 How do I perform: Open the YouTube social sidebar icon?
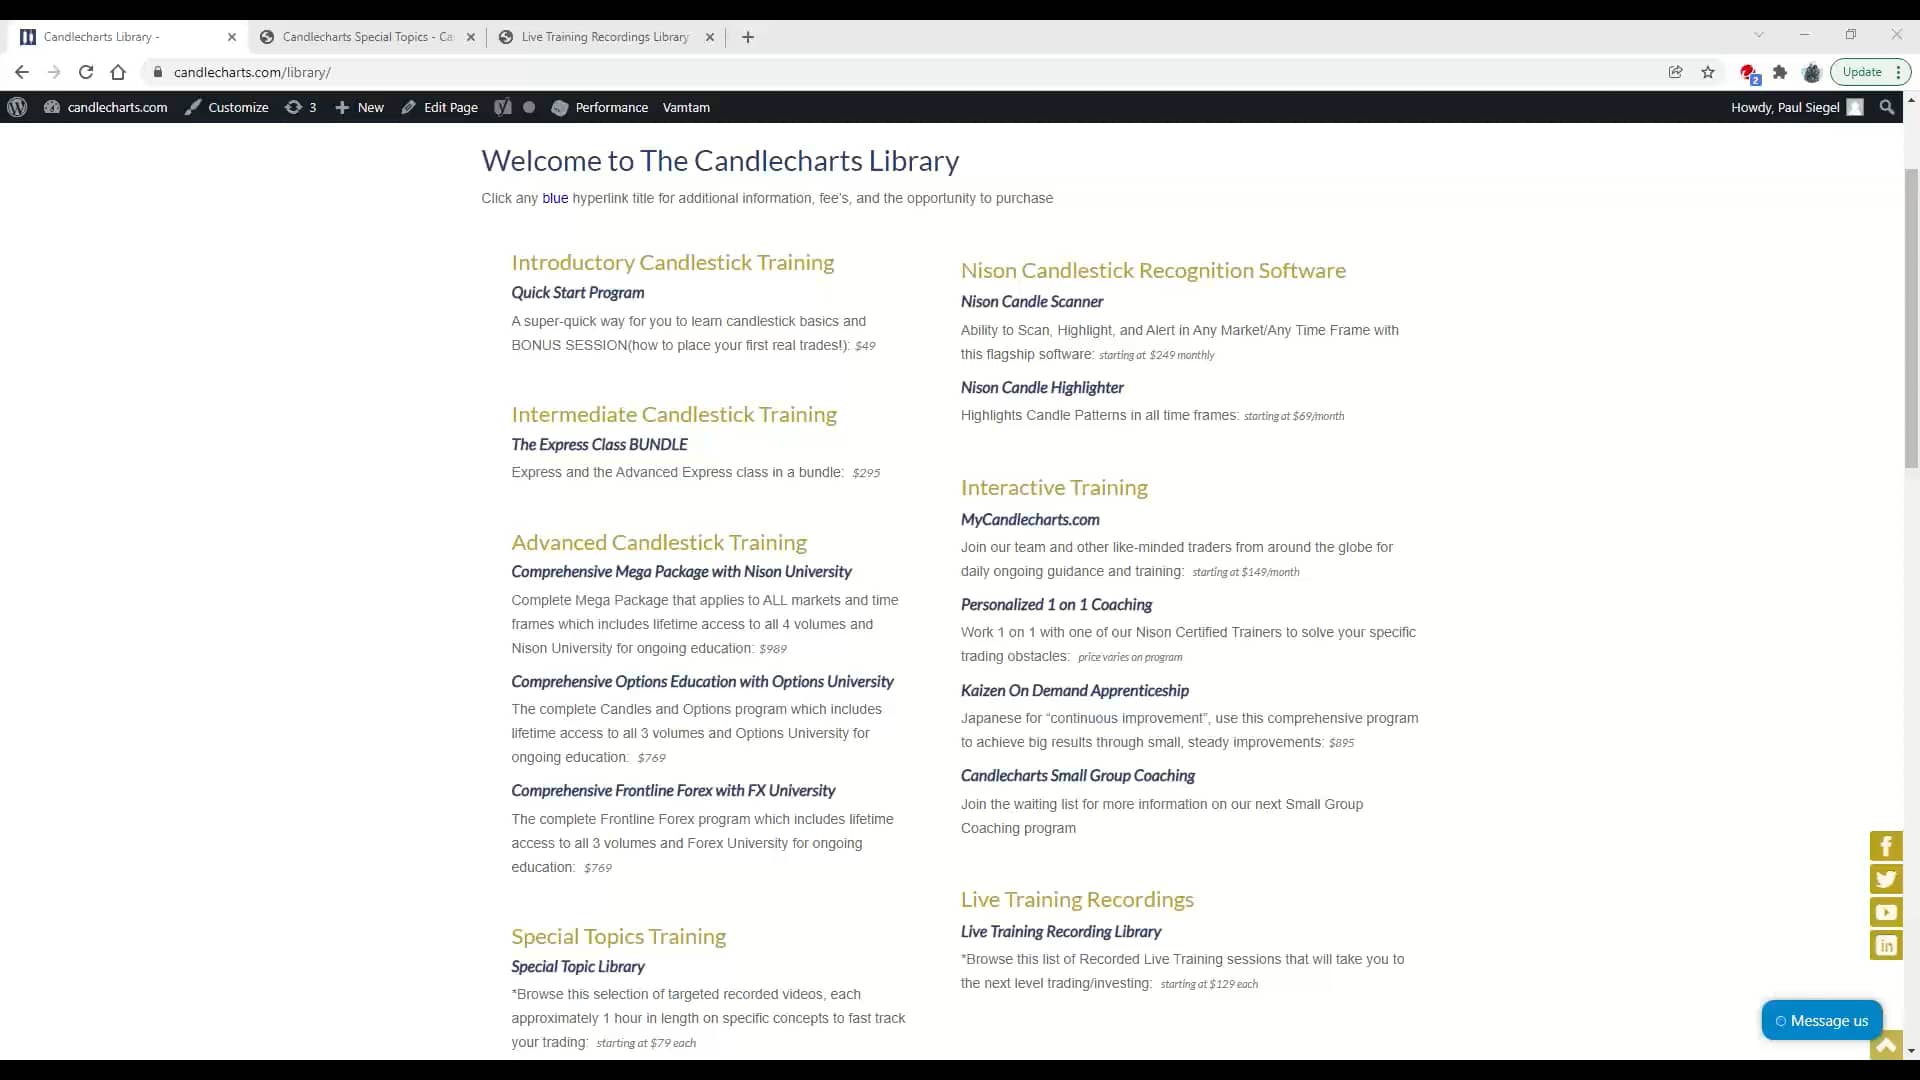pyautogui.click(x=1886, y=912)
